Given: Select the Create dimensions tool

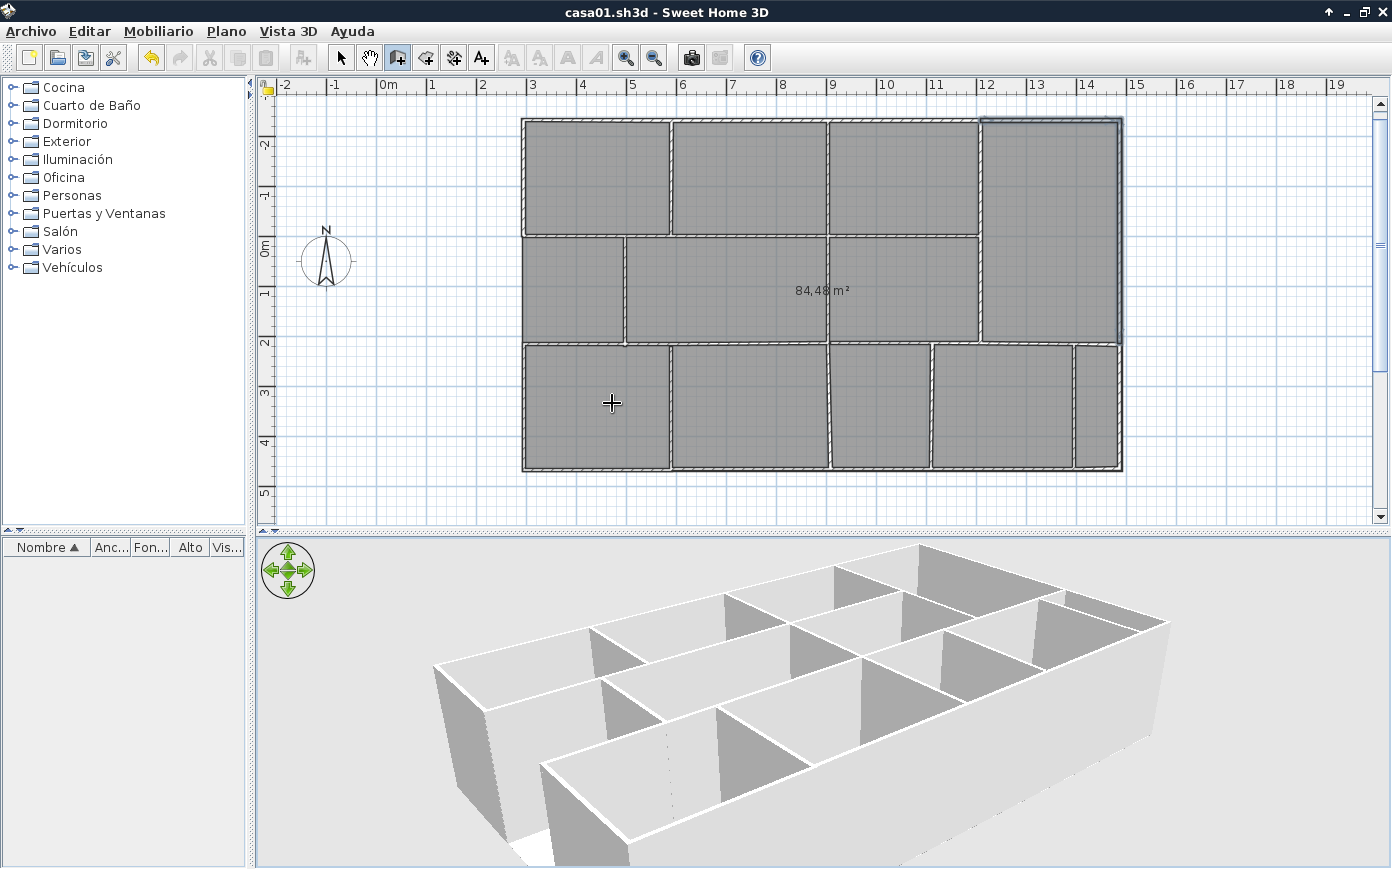Looking at the screenshot, I should [453, 58].
